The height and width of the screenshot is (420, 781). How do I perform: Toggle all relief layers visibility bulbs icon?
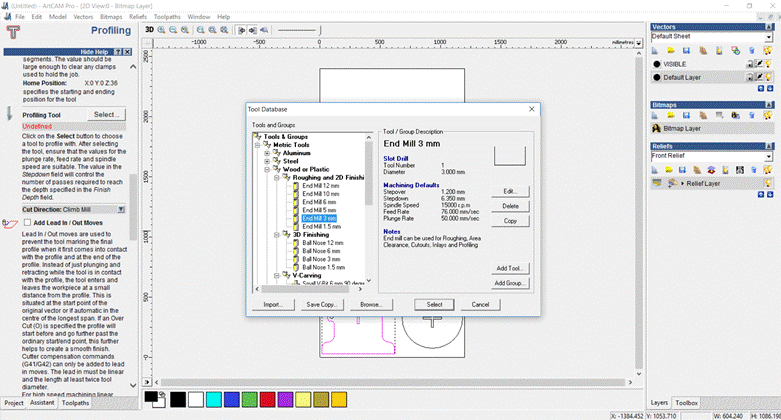[x=768, y=170]
